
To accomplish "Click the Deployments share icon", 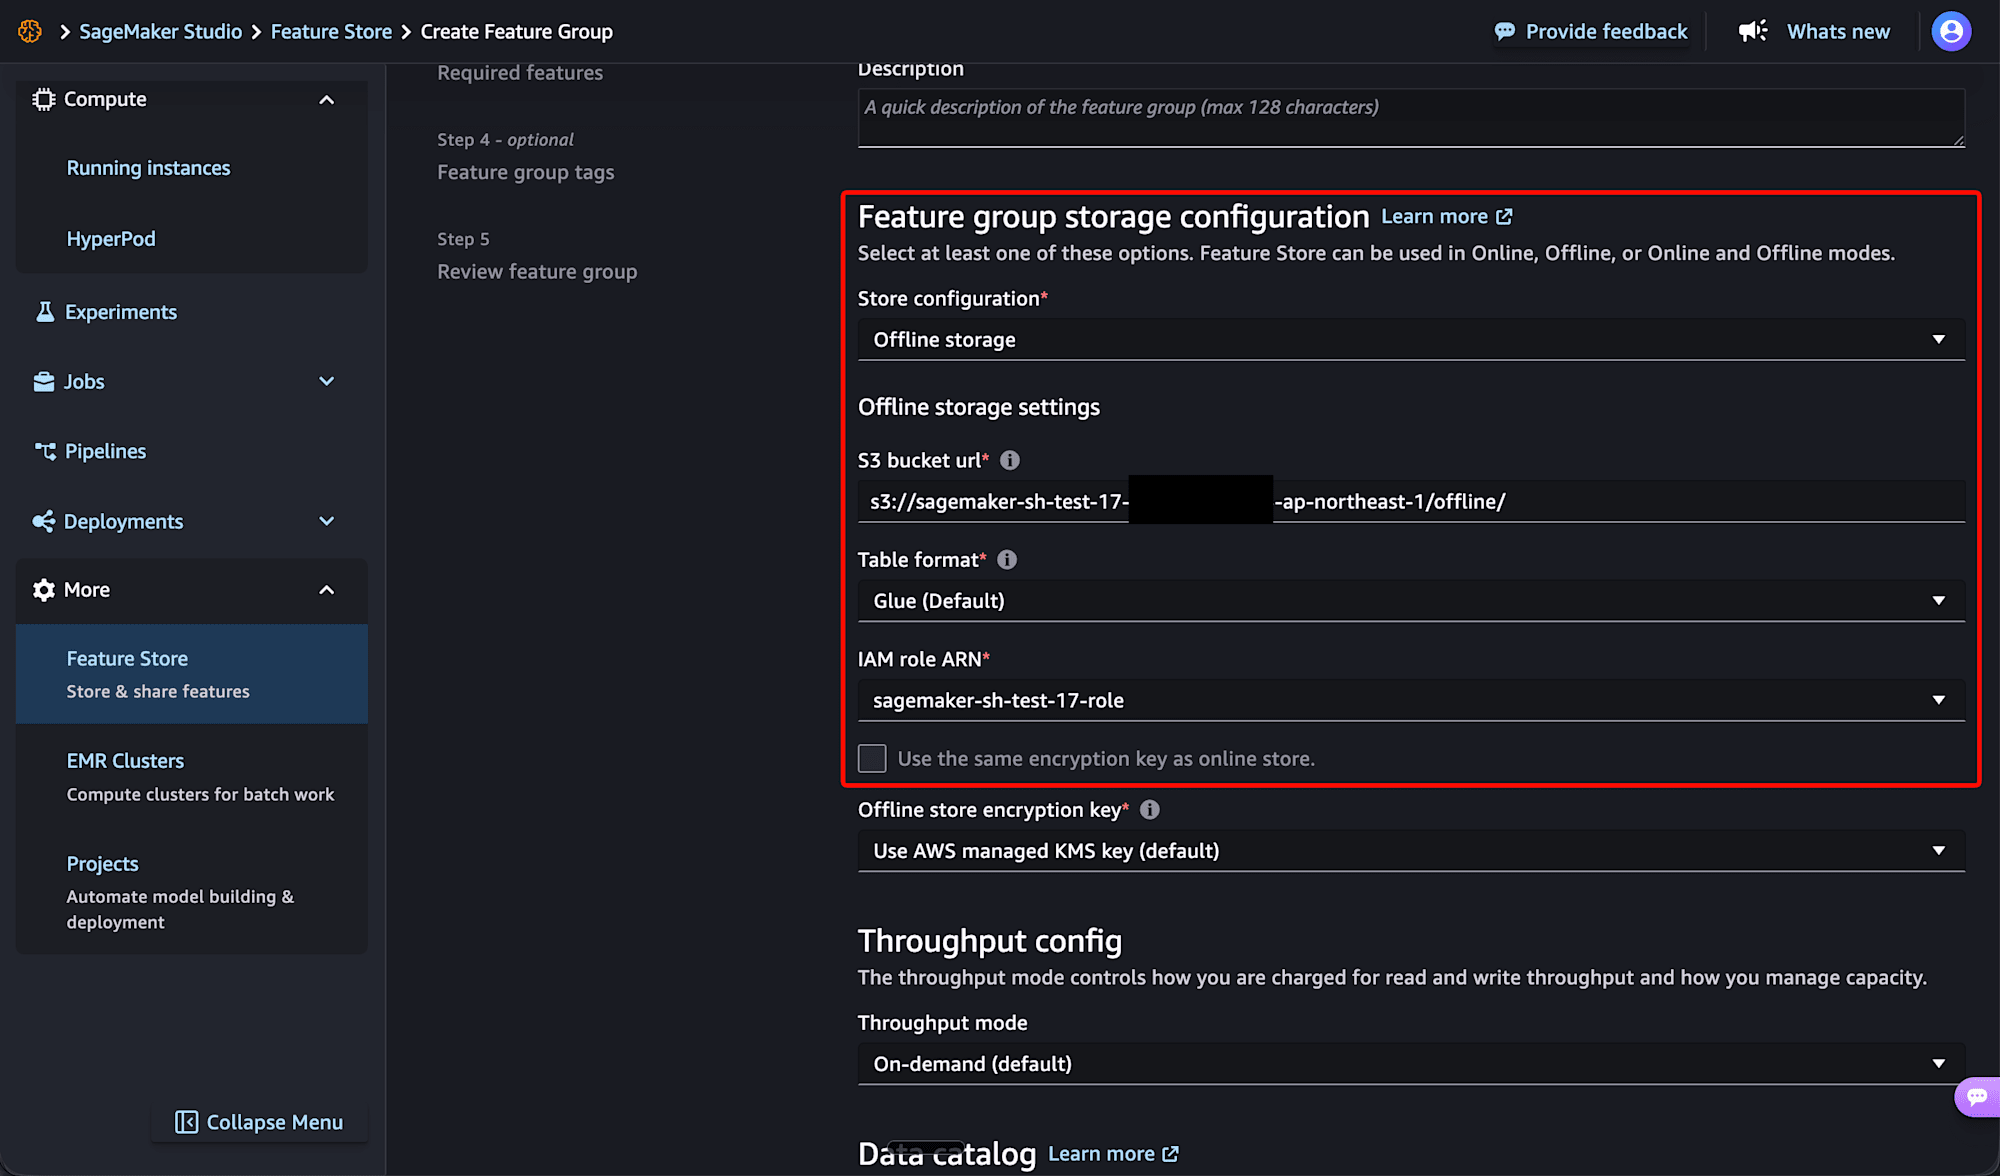I will 44,521.
